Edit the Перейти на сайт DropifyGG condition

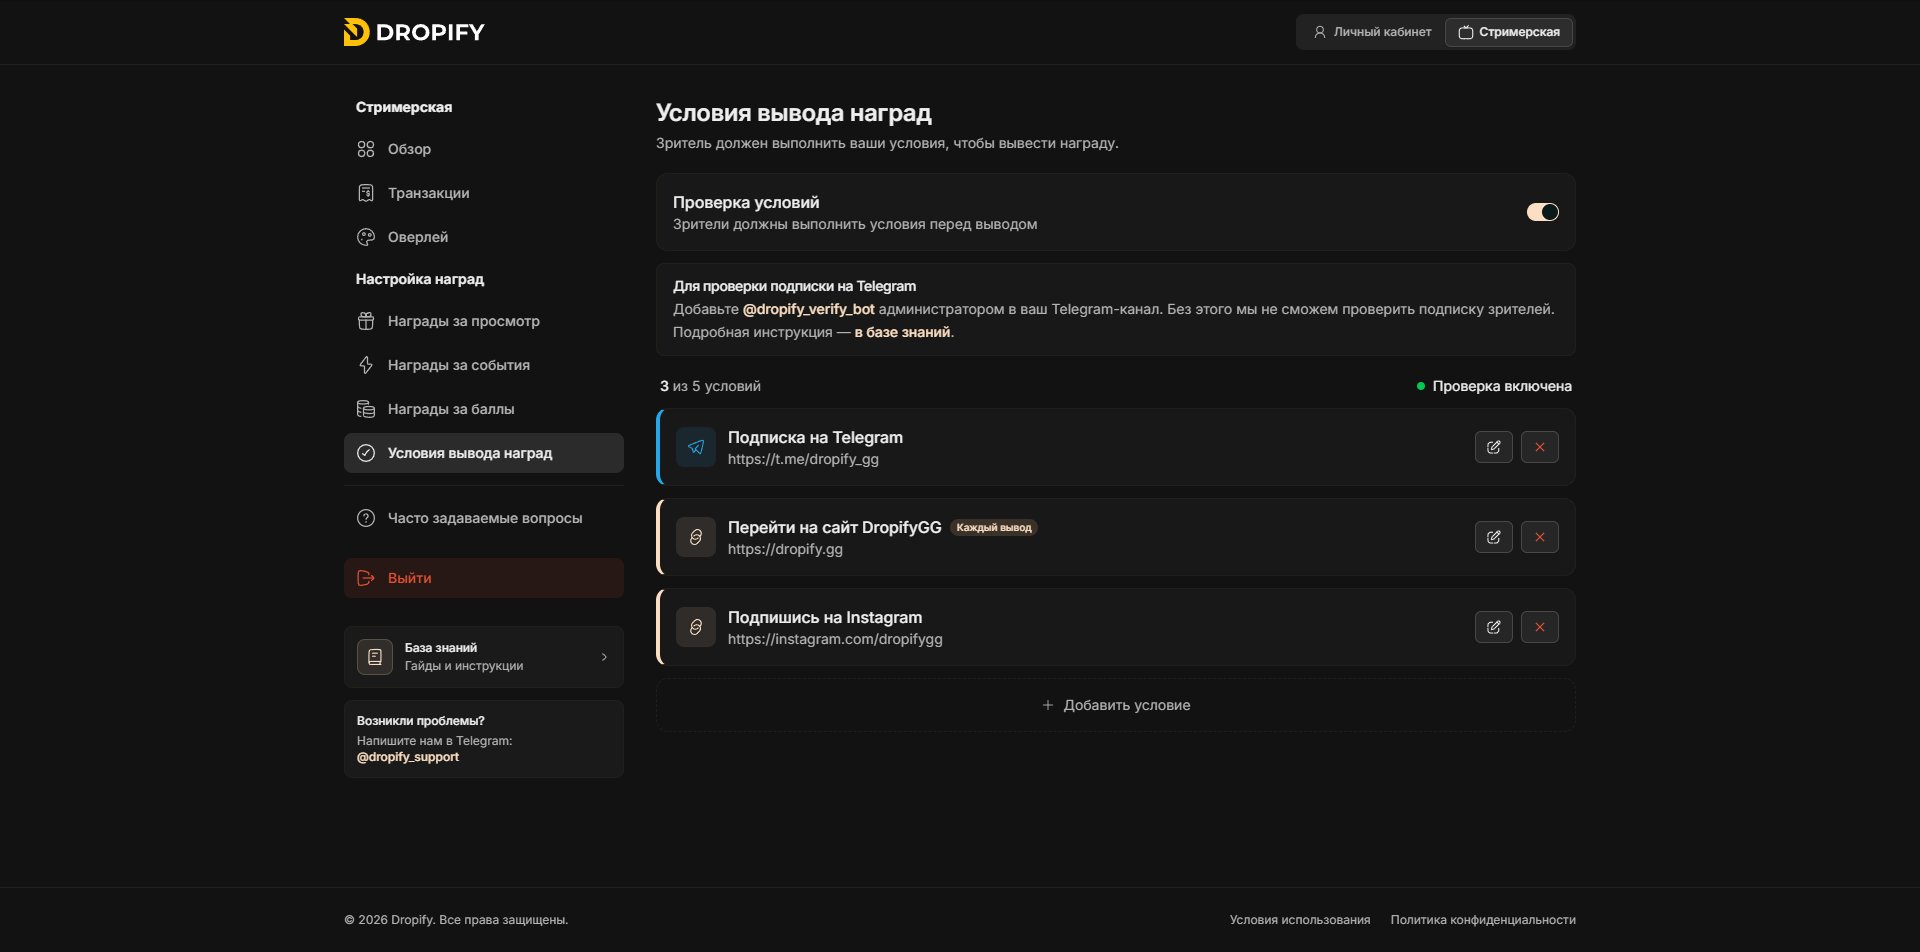pos(1494,537)
